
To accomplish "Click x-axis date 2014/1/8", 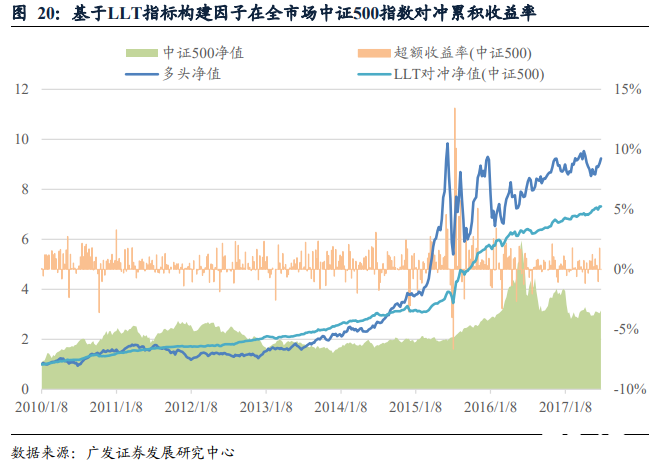I will (341, 407).
